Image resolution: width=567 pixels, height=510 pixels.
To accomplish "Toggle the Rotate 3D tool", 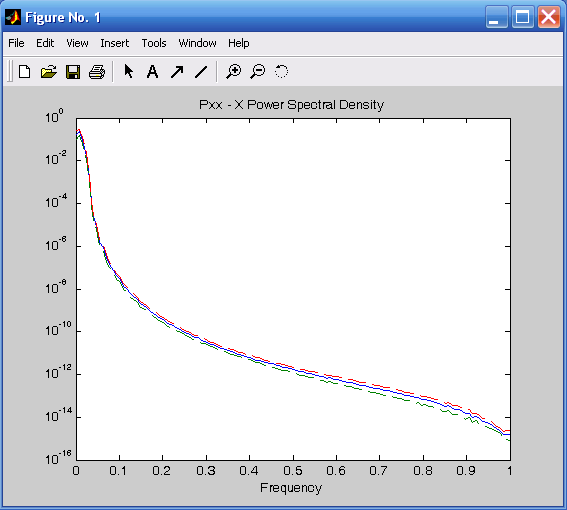I will point(281,71).
